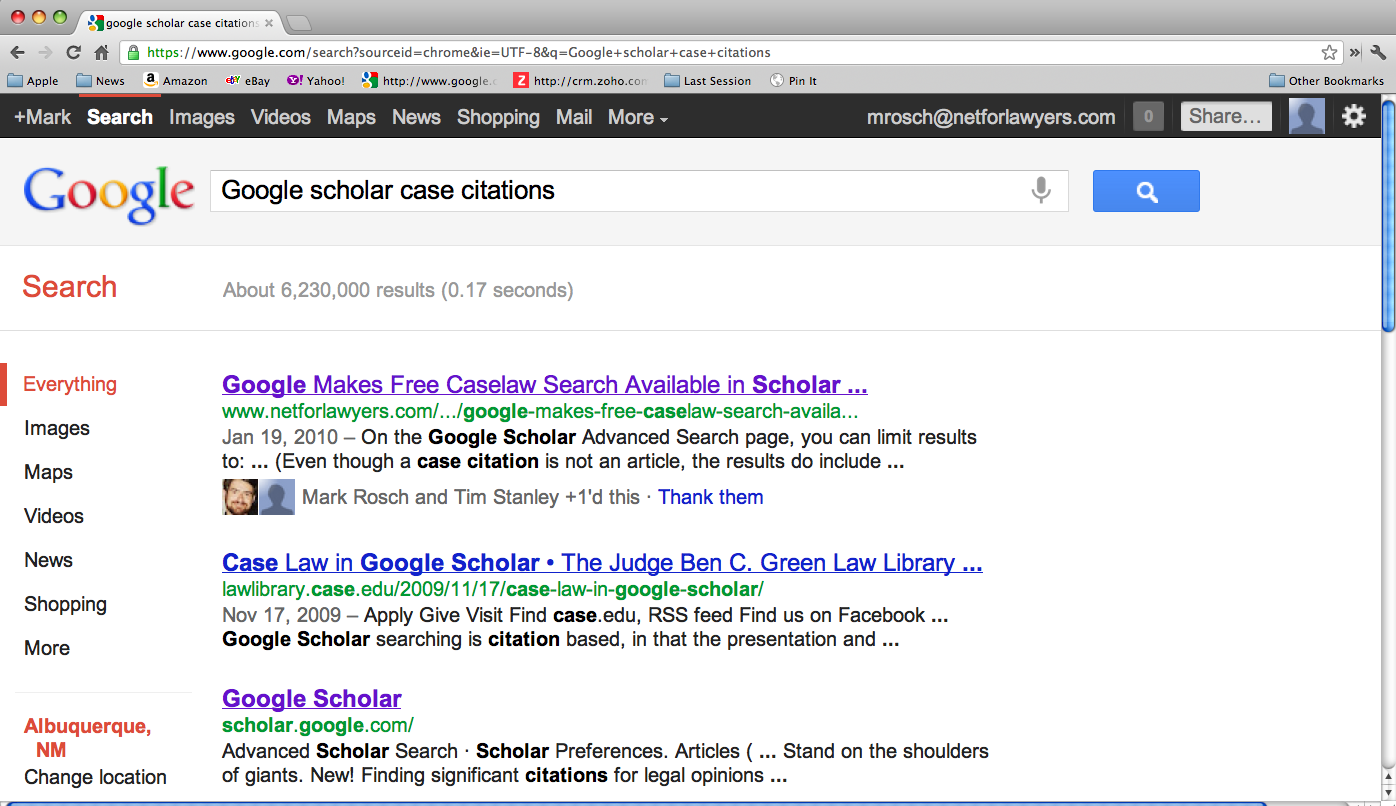This screenshot has height=806, width=1396.
Task: Open the eBay bookmark
Action: click(247, 81)
